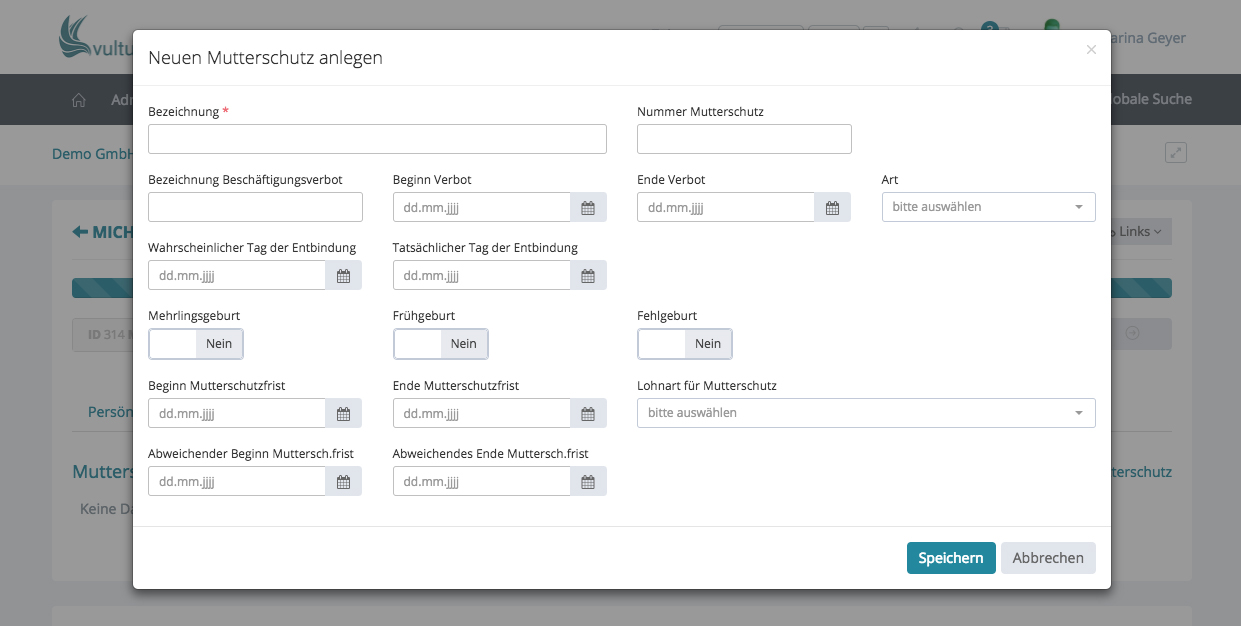Screen dimensions: 1241x626
Task: Open calendar for Tatsächlicher Tag der Entbindung
Action: [588, 276]
